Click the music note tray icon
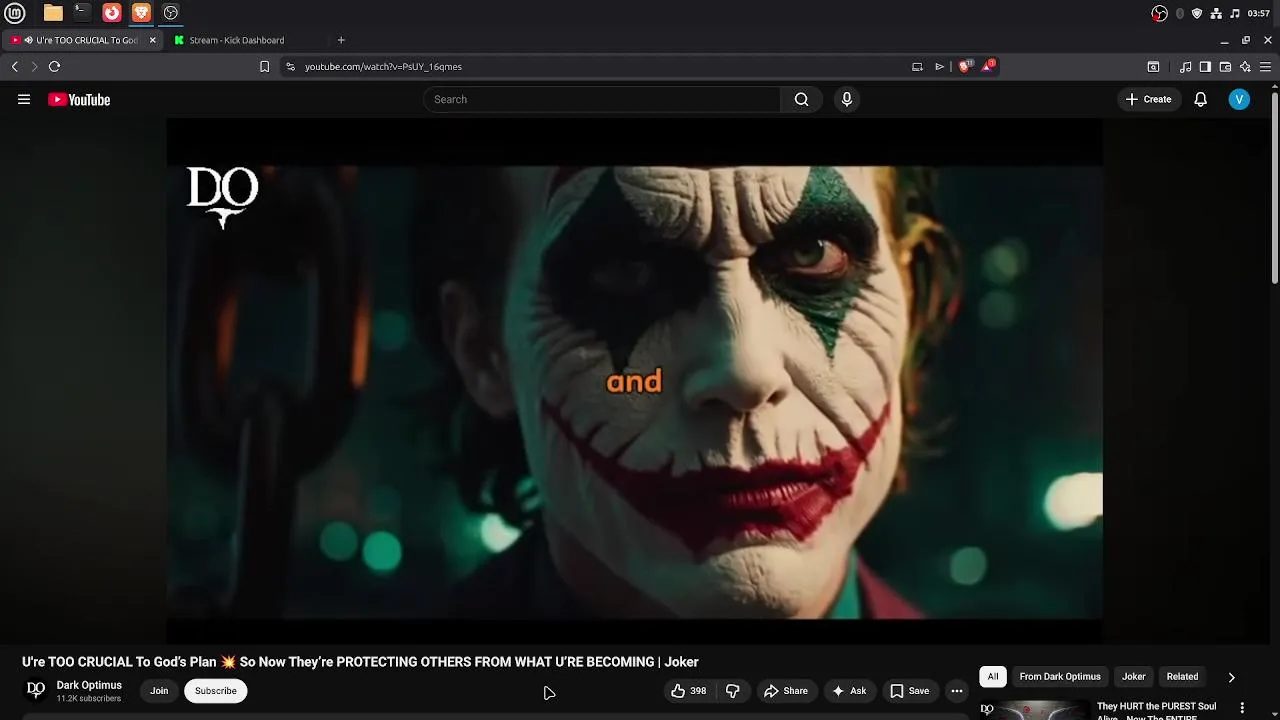The height and width of the screenshot is (720, 1280). (x=1235, y=13)
